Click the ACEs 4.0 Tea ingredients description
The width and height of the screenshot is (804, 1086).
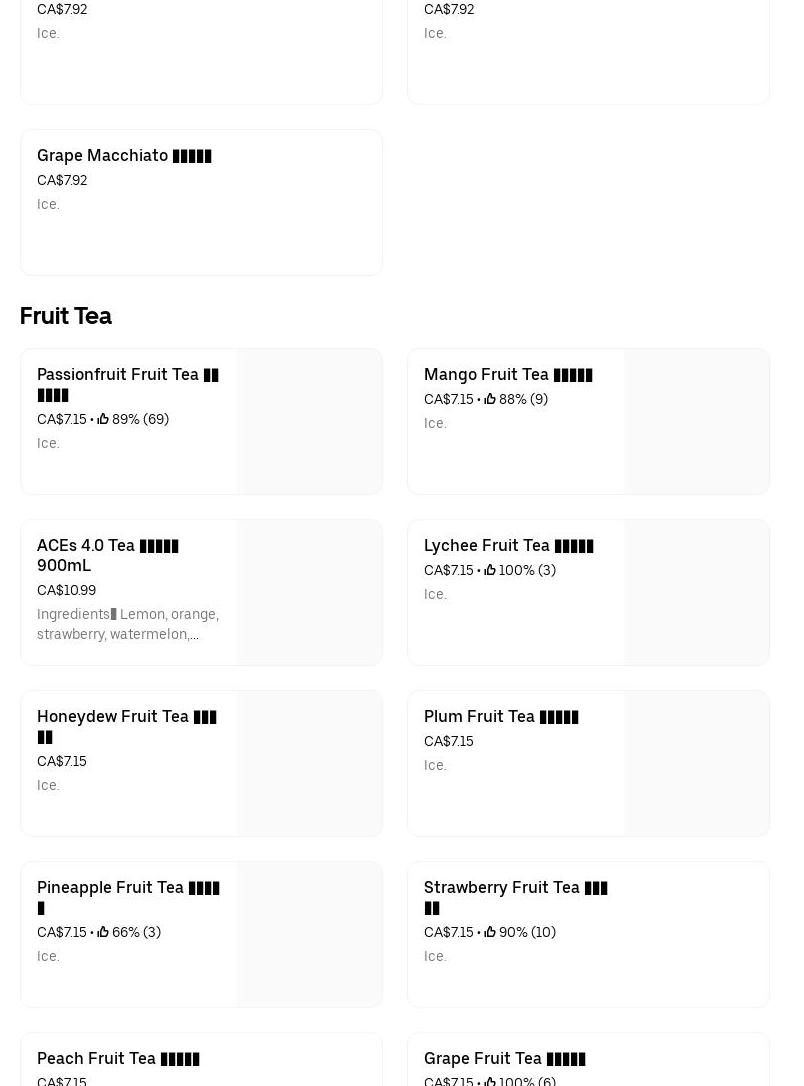128,624
